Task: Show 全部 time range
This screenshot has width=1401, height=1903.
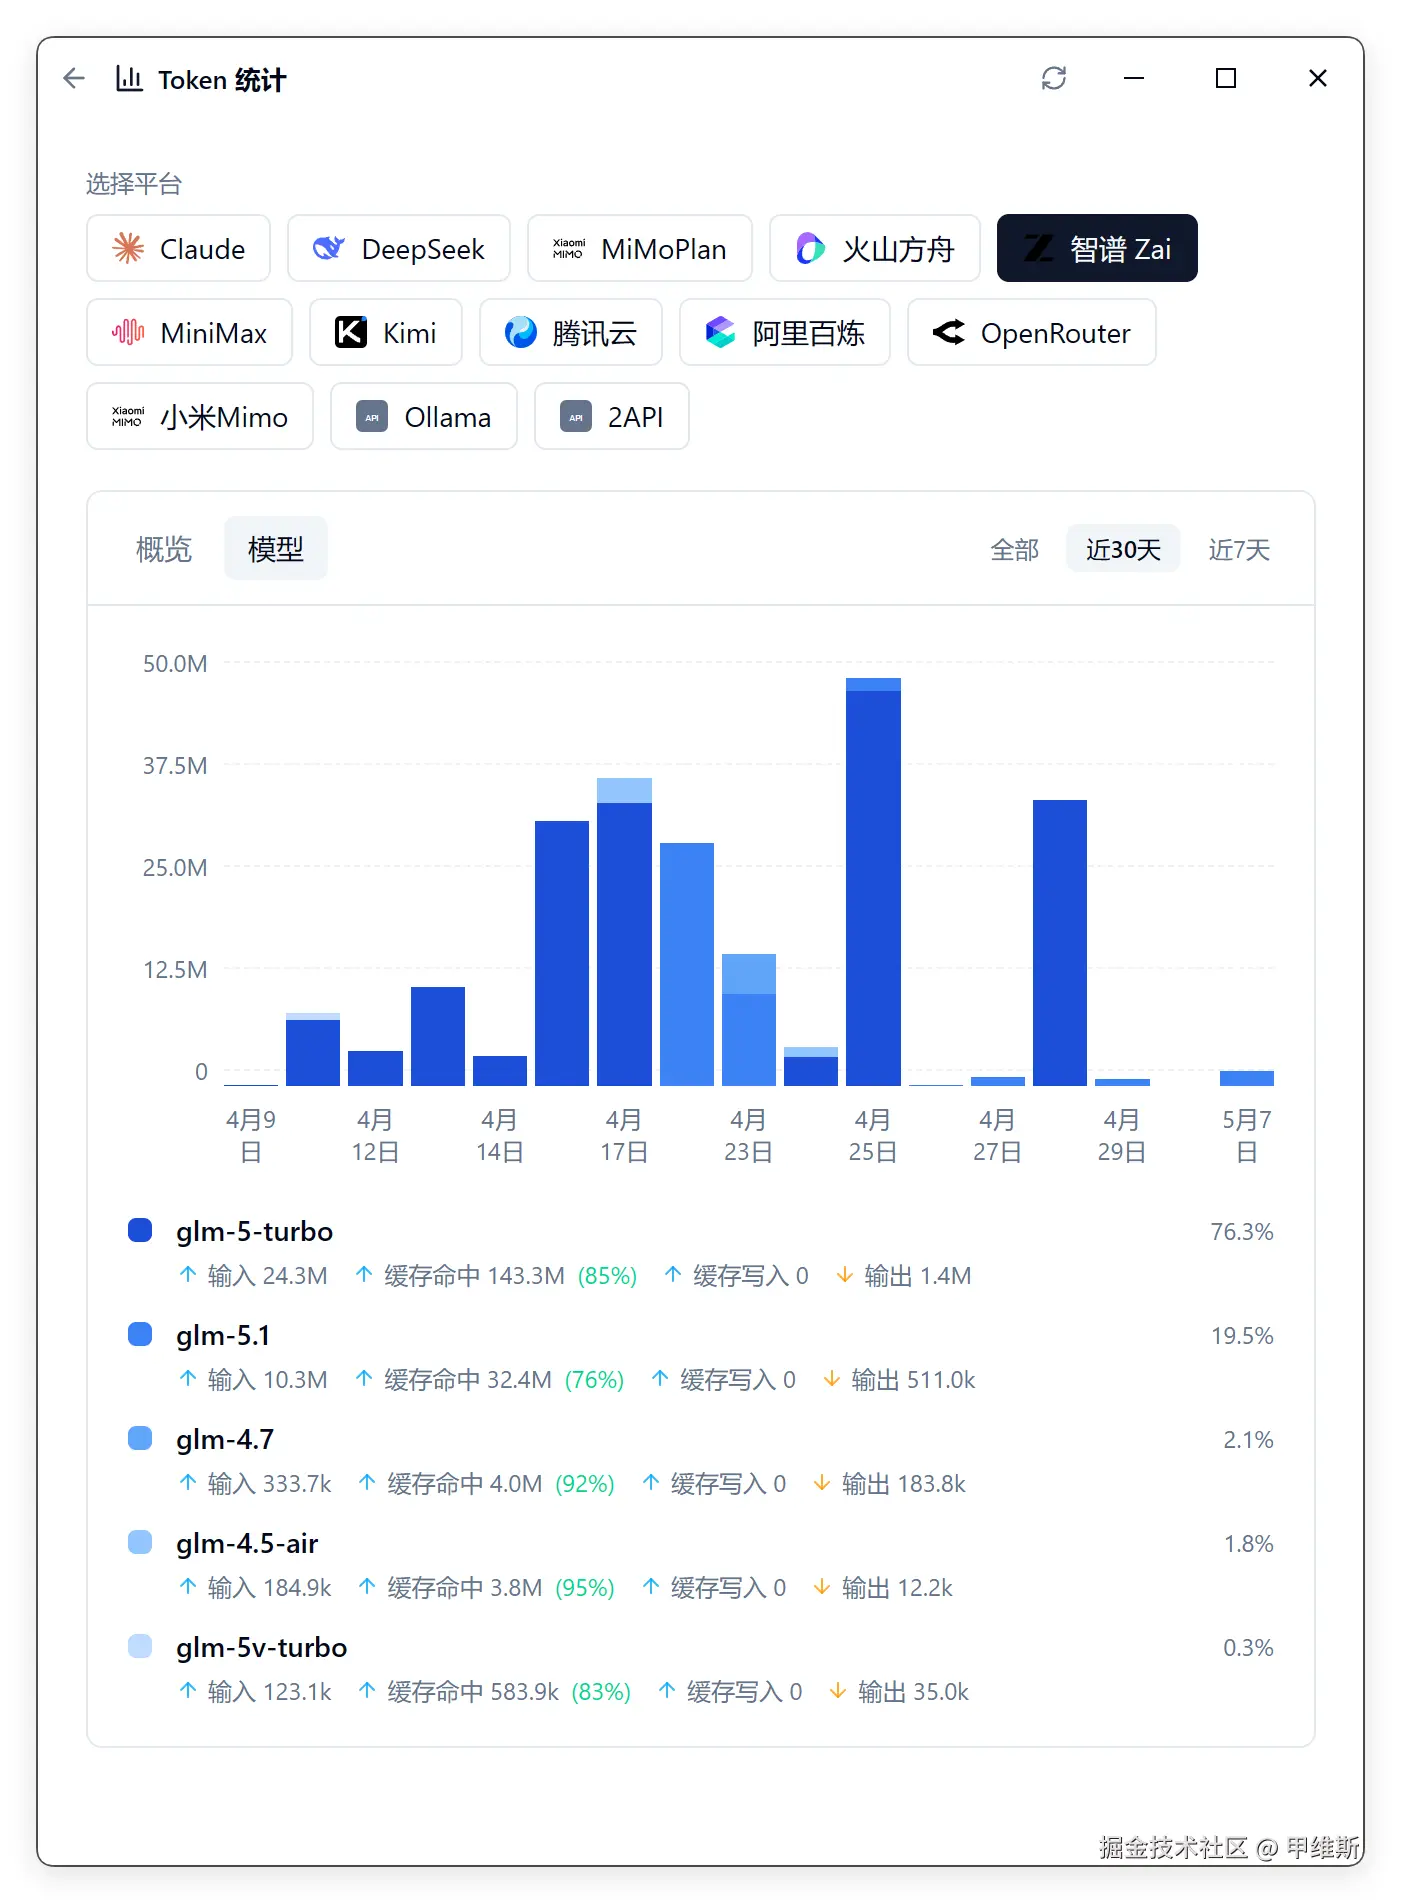Action: click(x=1015, y=549)
